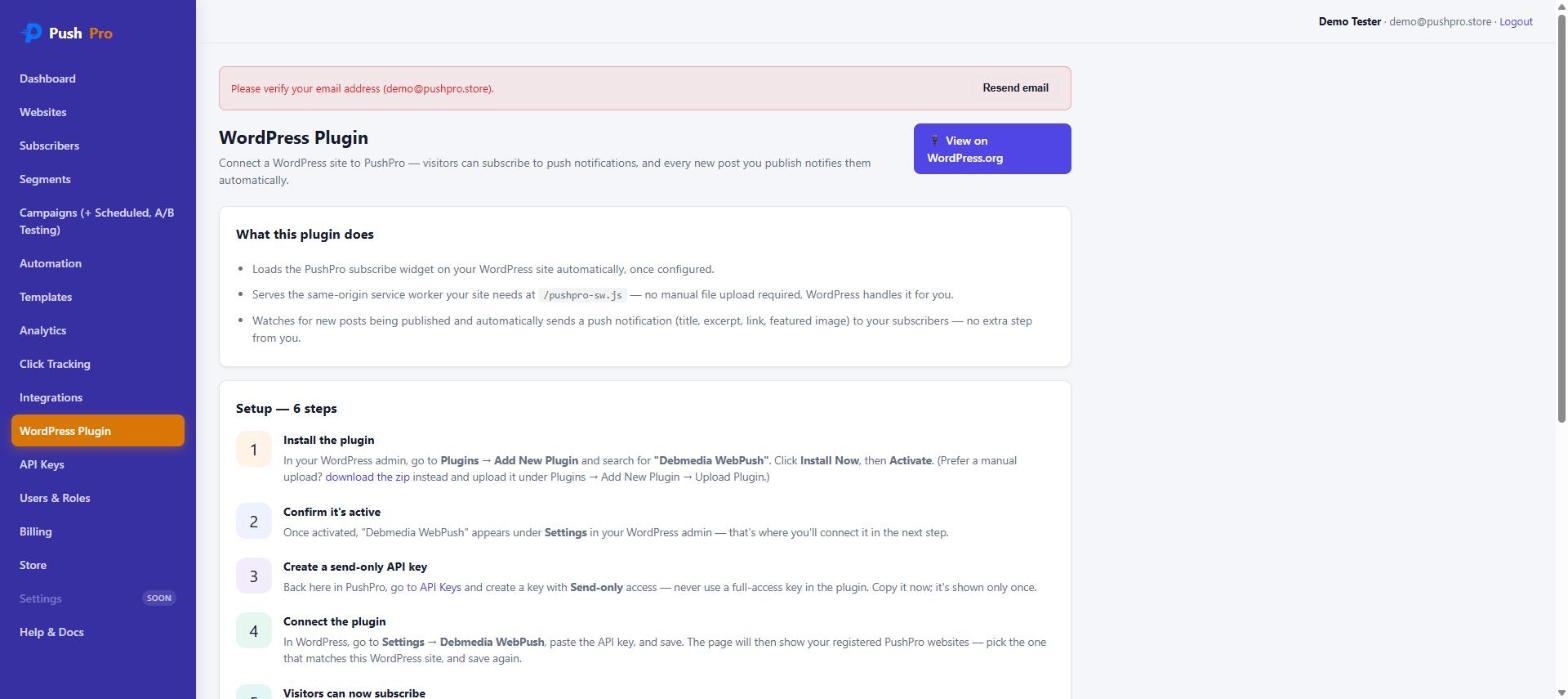Click 'Create a send-only API key' title
Viewport: 1568px width, 699px height.
pos(355,567)
